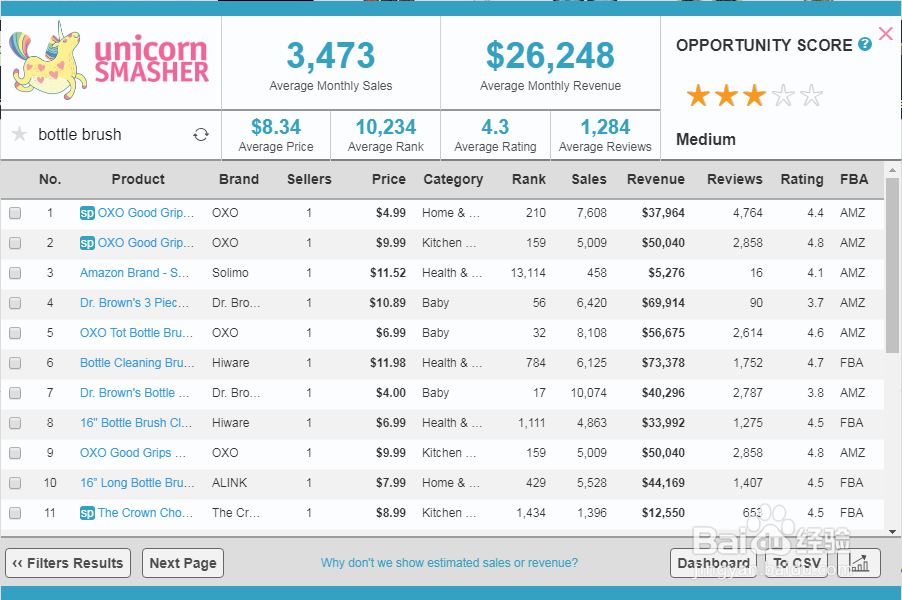Tick checkbox for row 8 Hiware brush
Screen dimensions: 902x600
click(x=15, y=423)
